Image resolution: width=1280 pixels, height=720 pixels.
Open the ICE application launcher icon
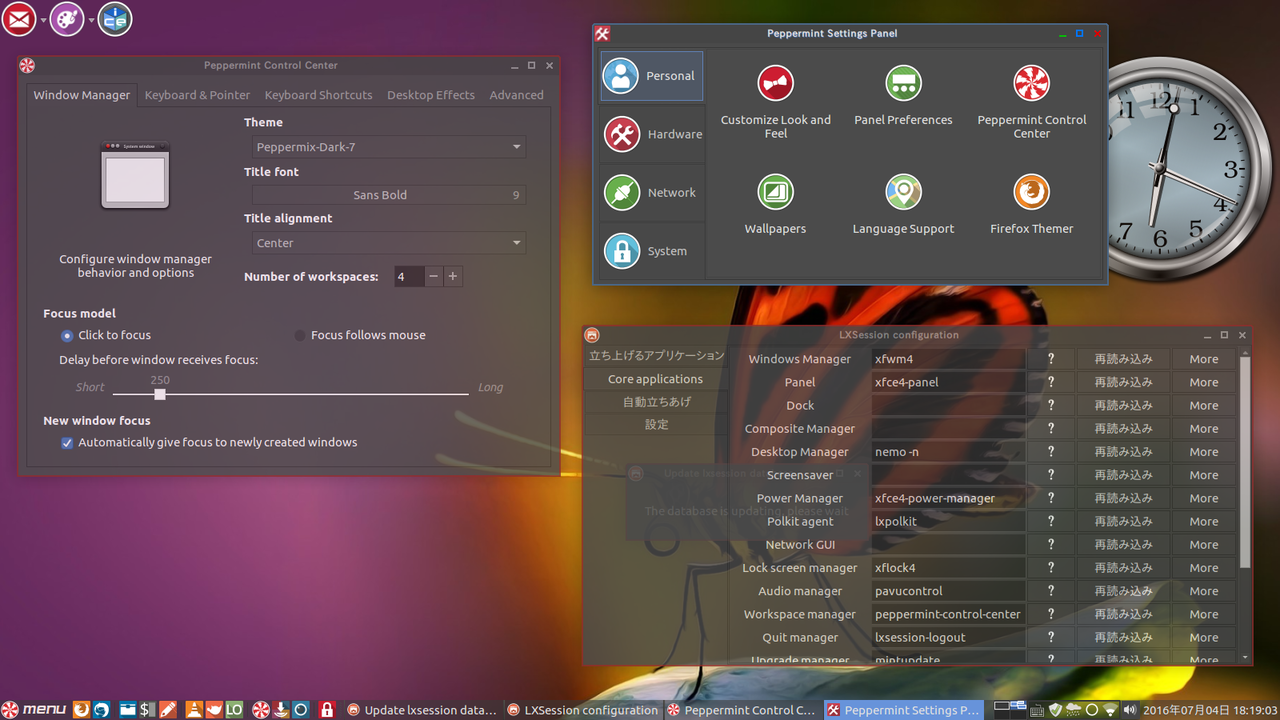coord(115,19)
